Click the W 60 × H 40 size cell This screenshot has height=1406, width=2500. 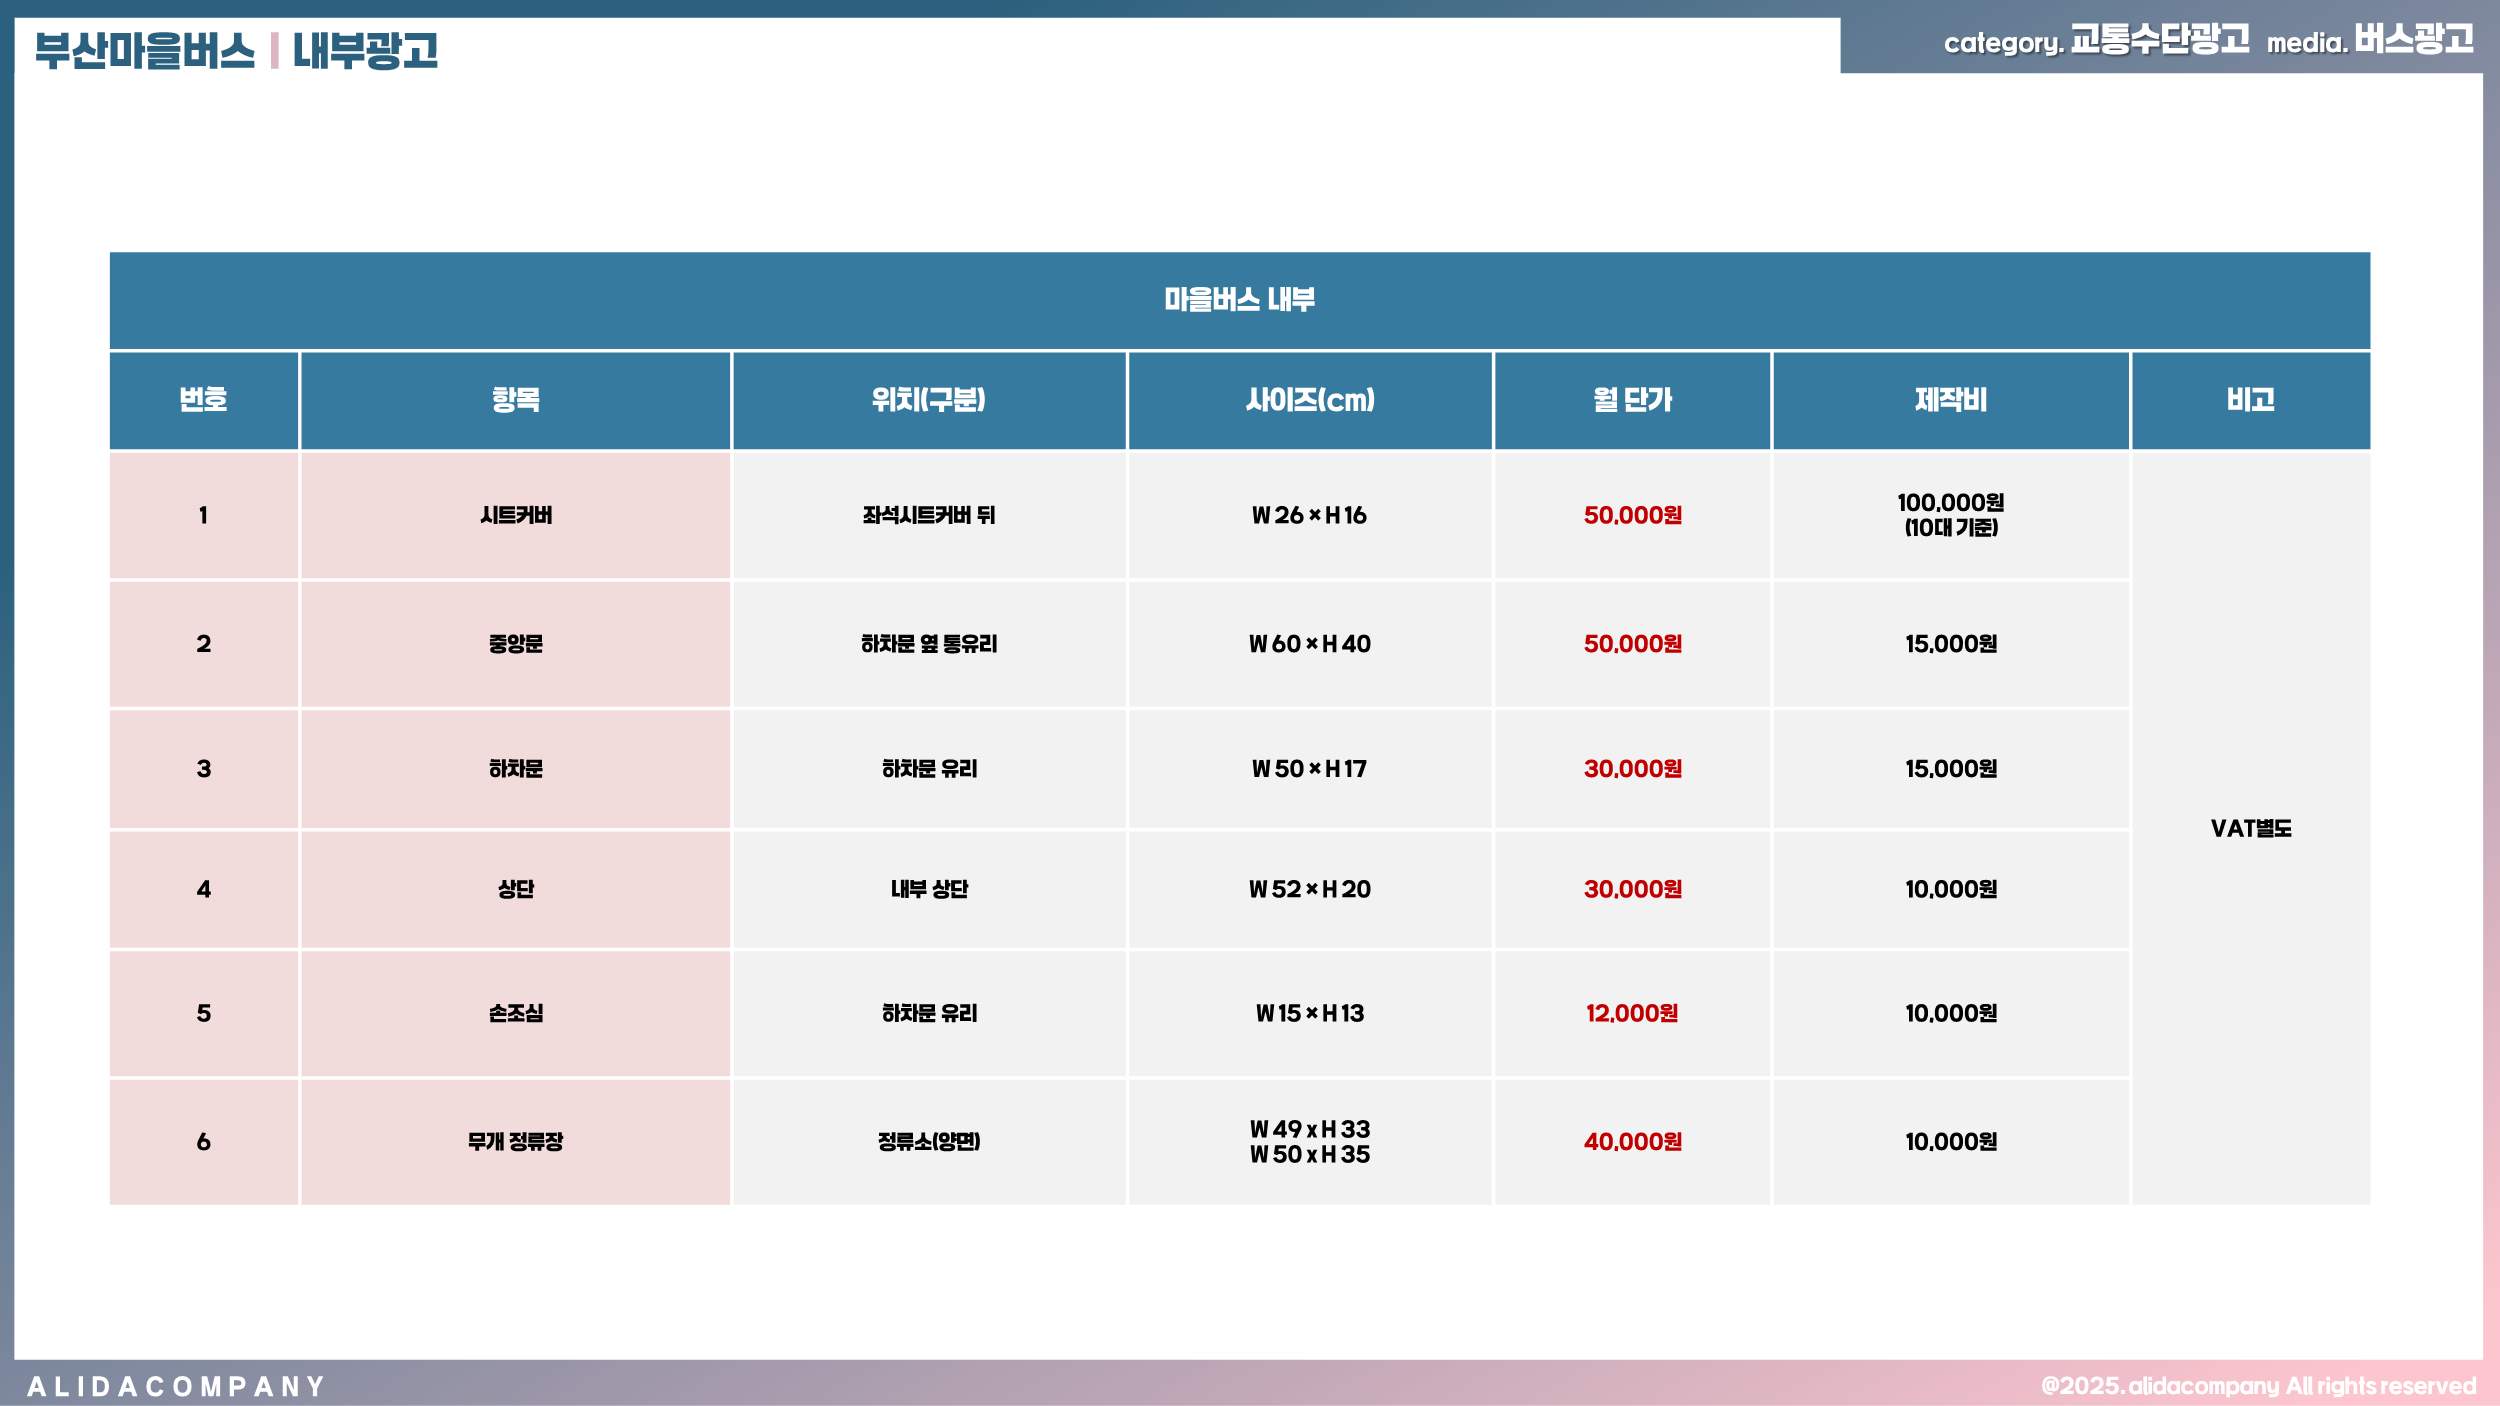(1309, 644)
